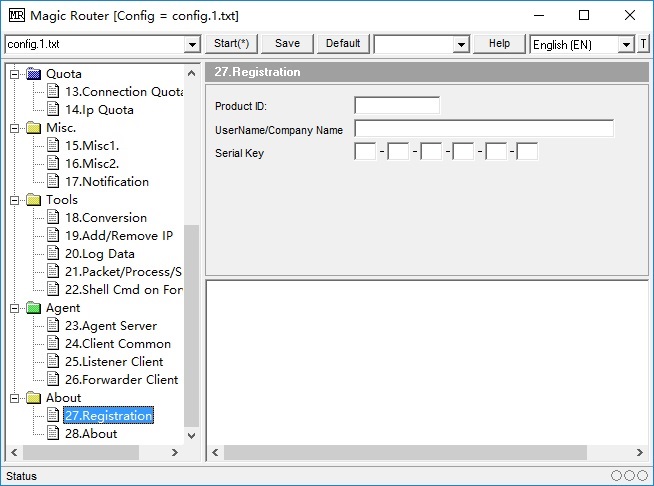Image resolution: width=654 pixels, height=486 pixels.
Task: Click document icon beside 22.Shell Cmd
Action: click(x=53, y=289)
